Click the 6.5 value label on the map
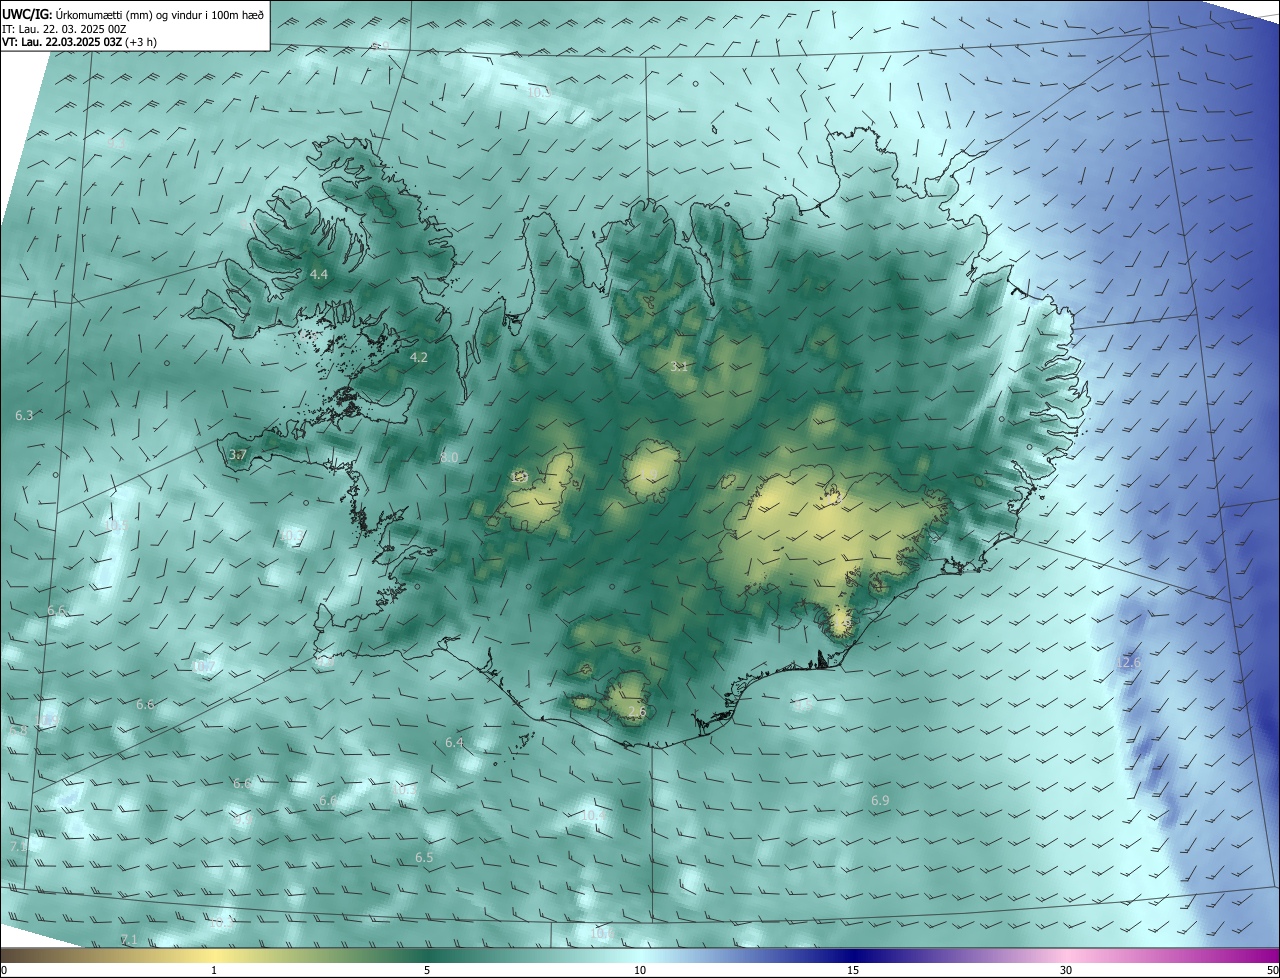 (424, 858)
